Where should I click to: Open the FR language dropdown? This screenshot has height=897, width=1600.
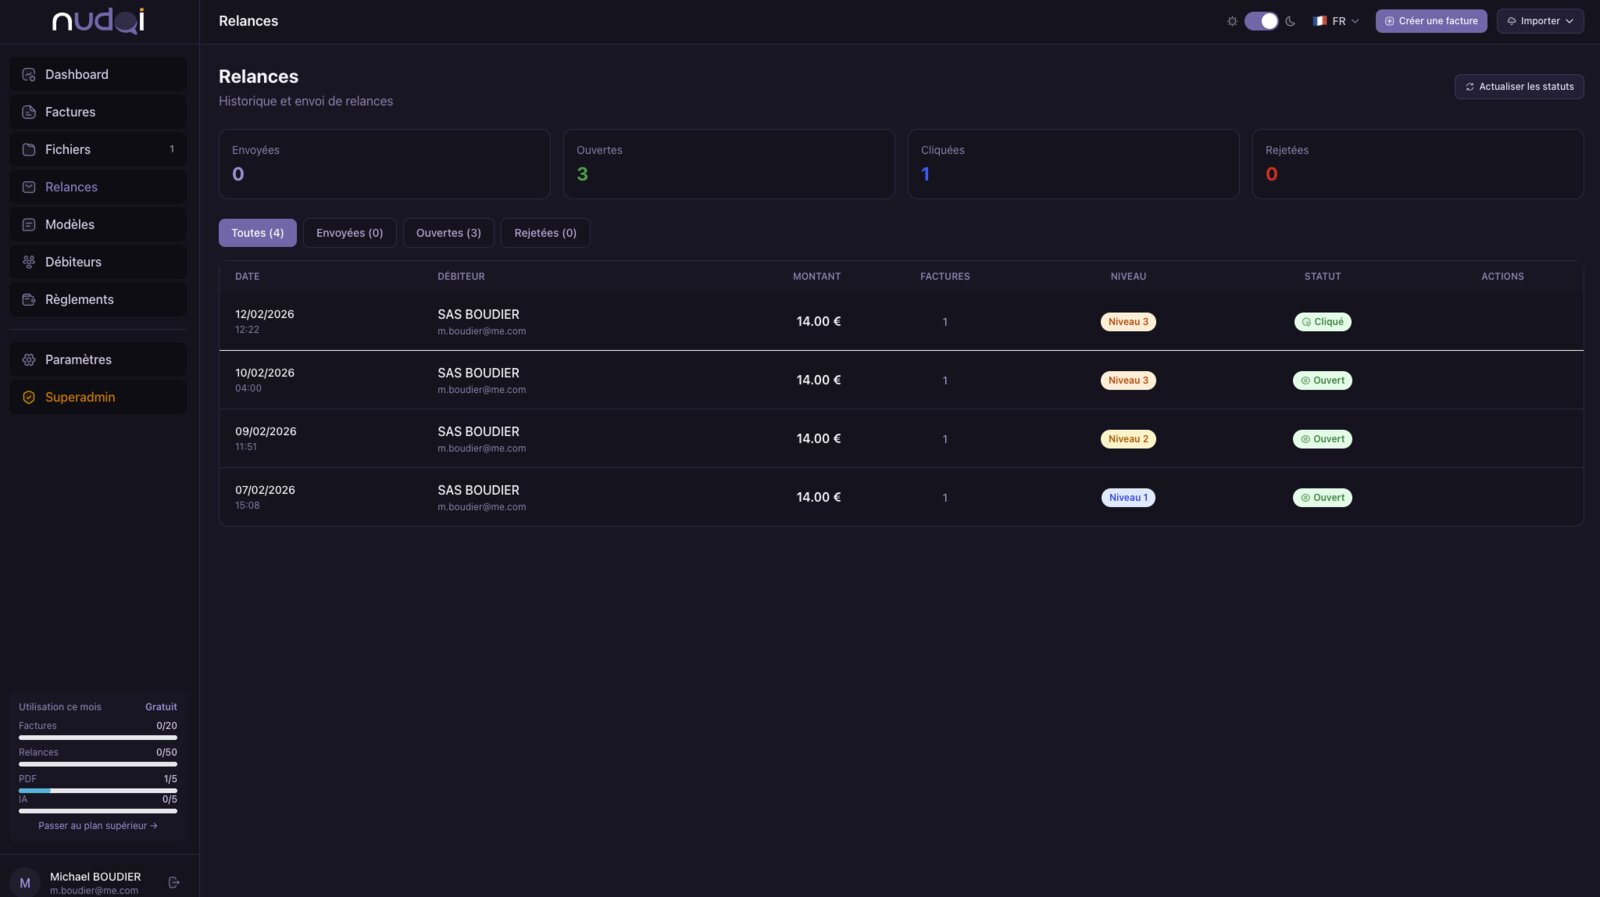pyautogui.click(x=1336, y=21)
